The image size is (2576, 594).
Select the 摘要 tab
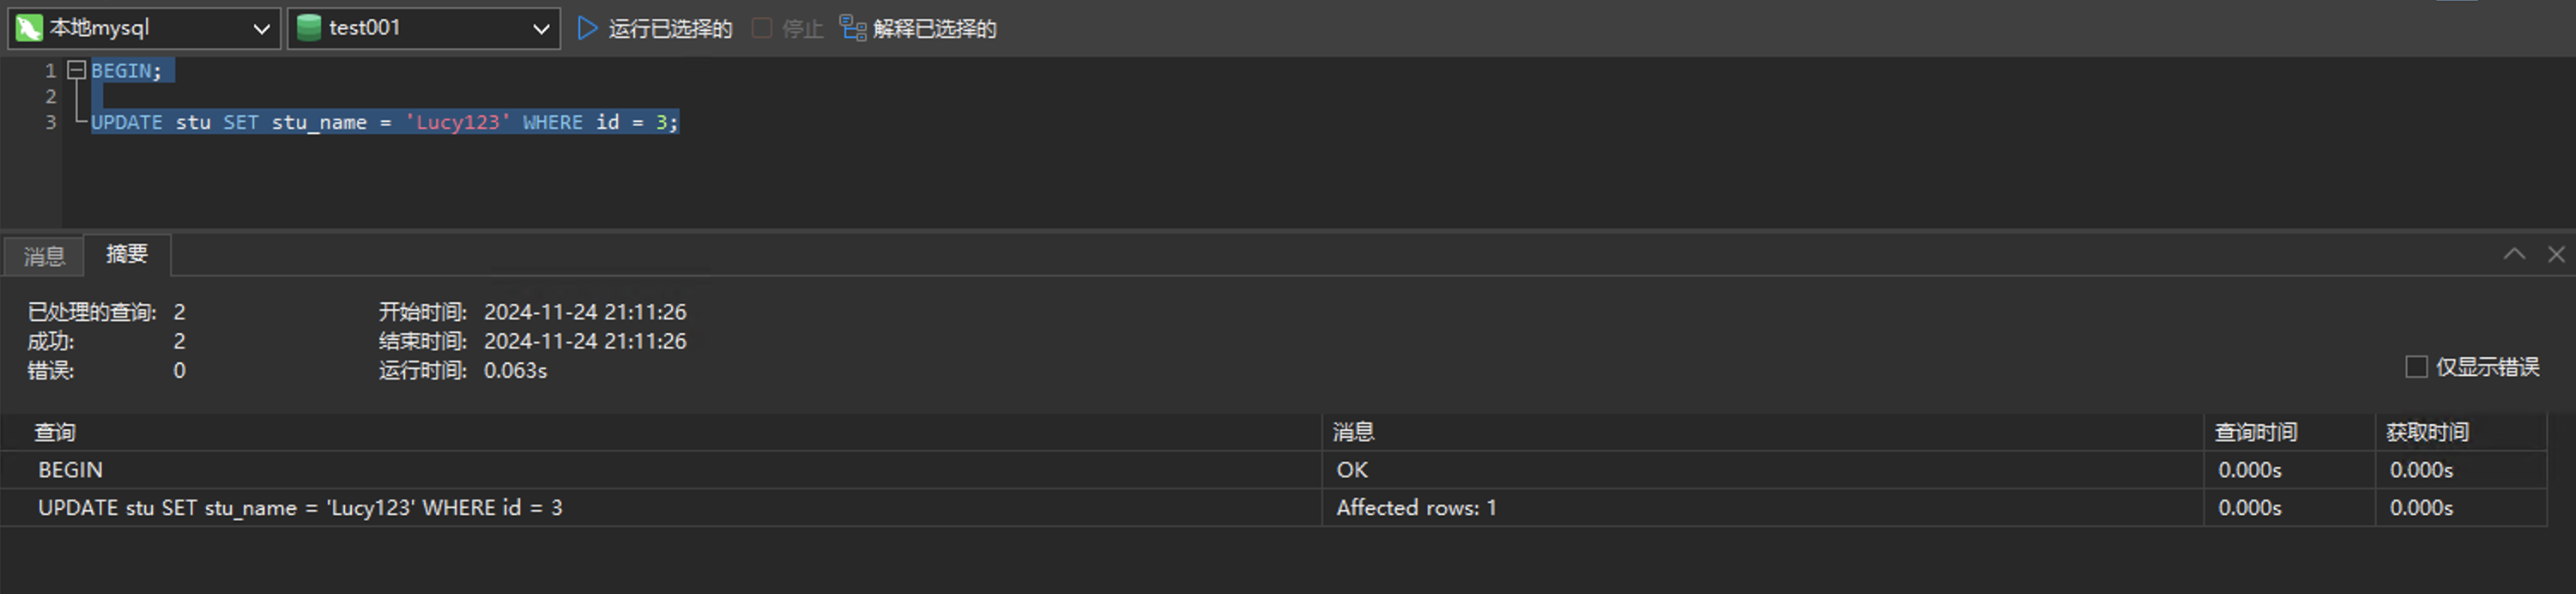point(127,254)
